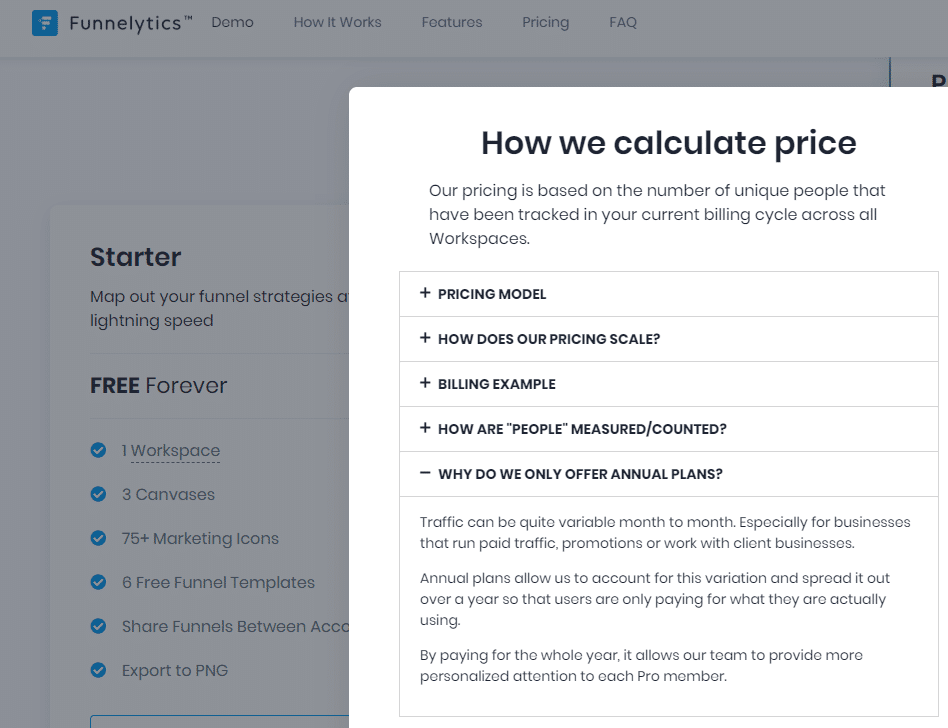This screenshot has width=948, height=728.
Task: Open the FAQ navigation link
Action: pyautogui.click(x=623, y=22)
